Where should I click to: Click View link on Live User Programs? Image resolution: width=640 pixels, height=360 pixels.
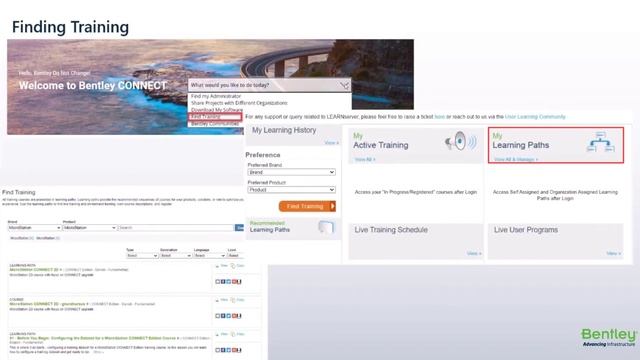(613, 253)
